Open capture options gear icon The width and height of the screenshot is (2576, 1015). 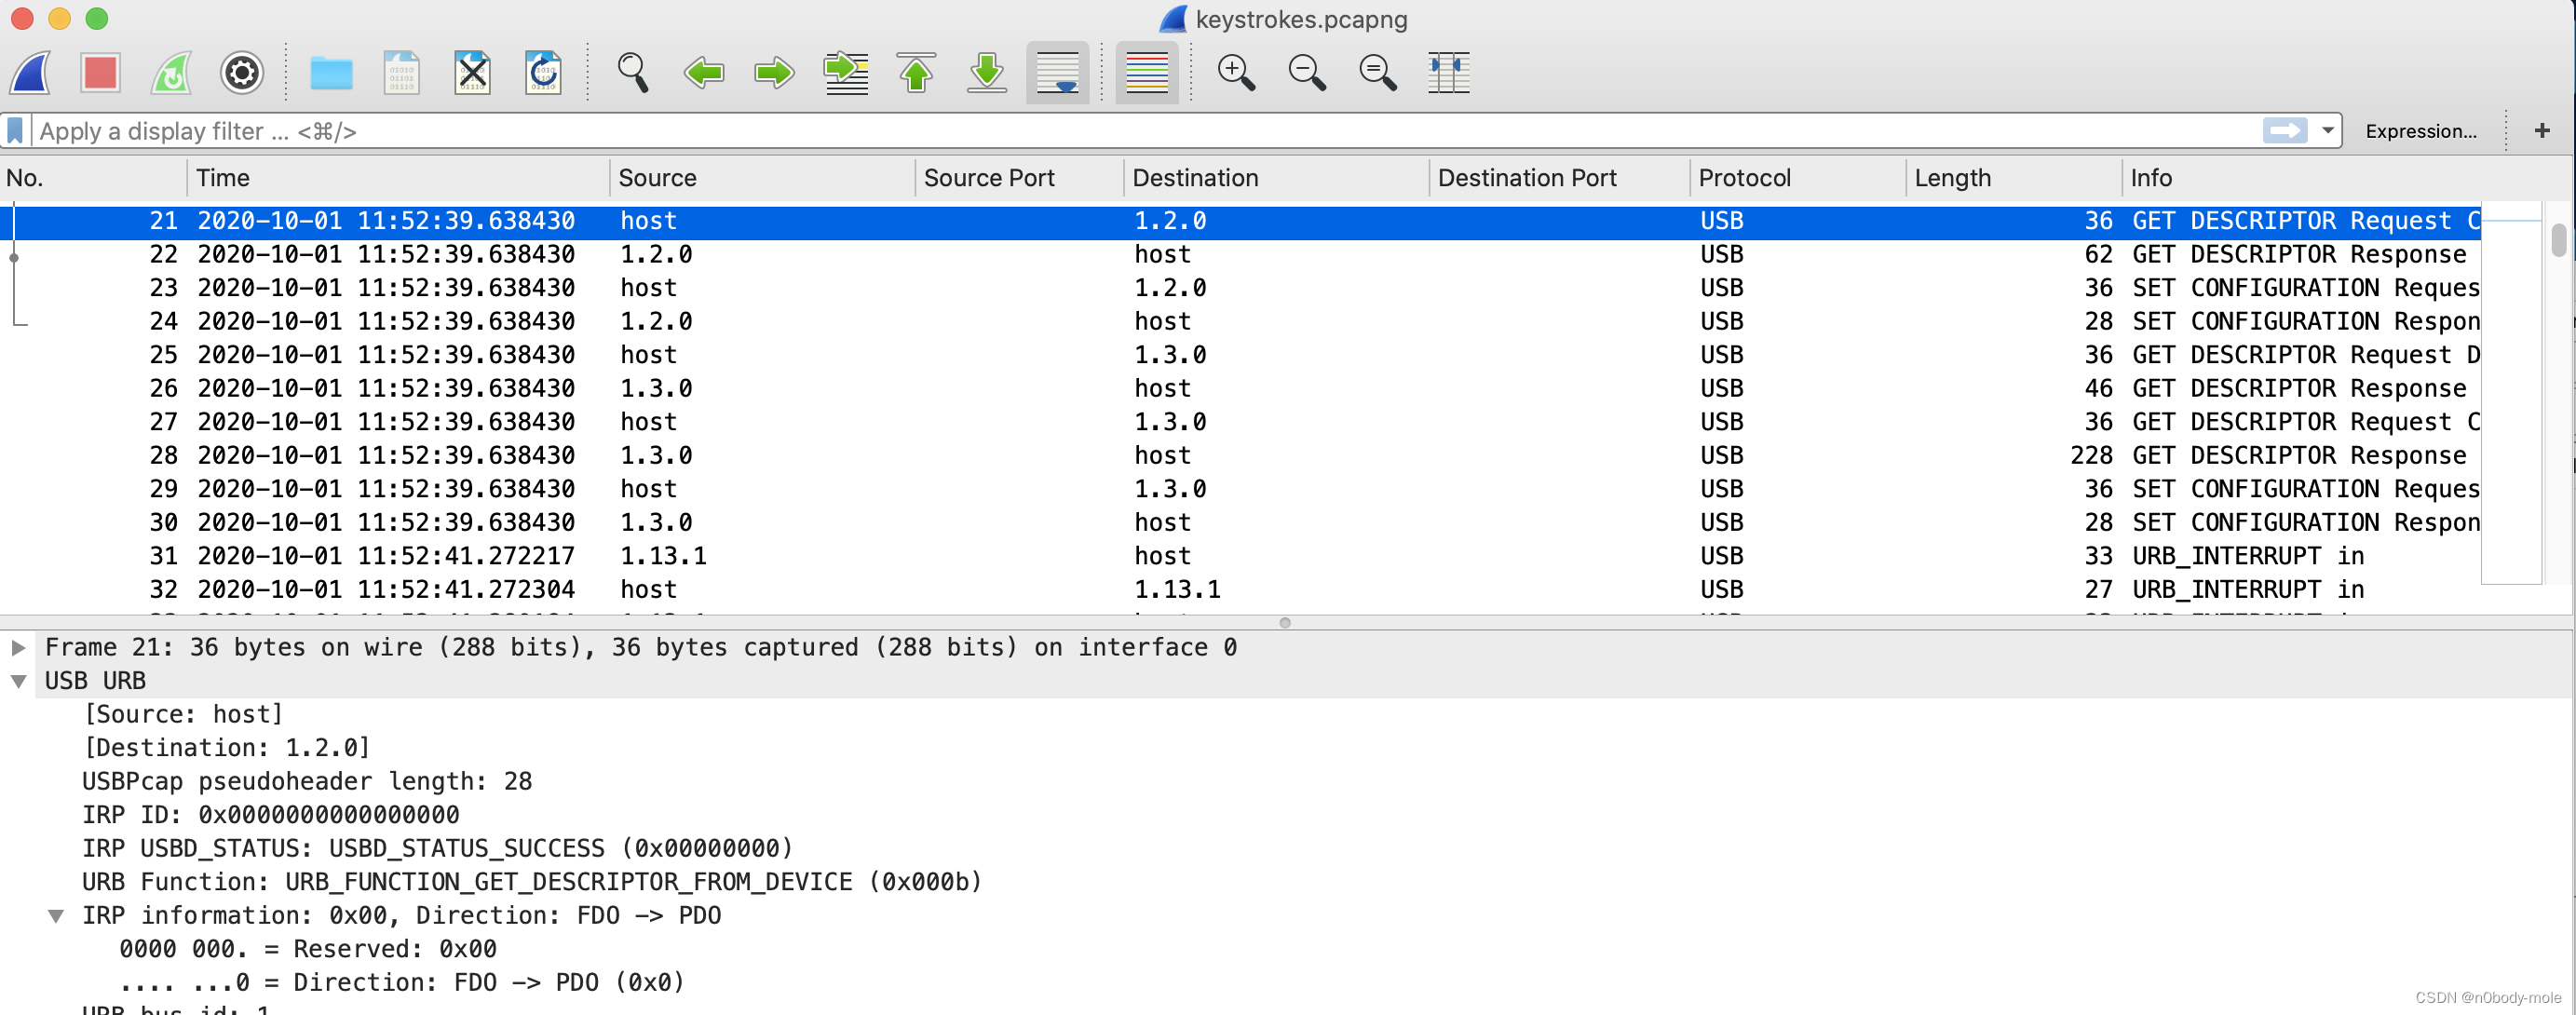(x=241, y=73)
